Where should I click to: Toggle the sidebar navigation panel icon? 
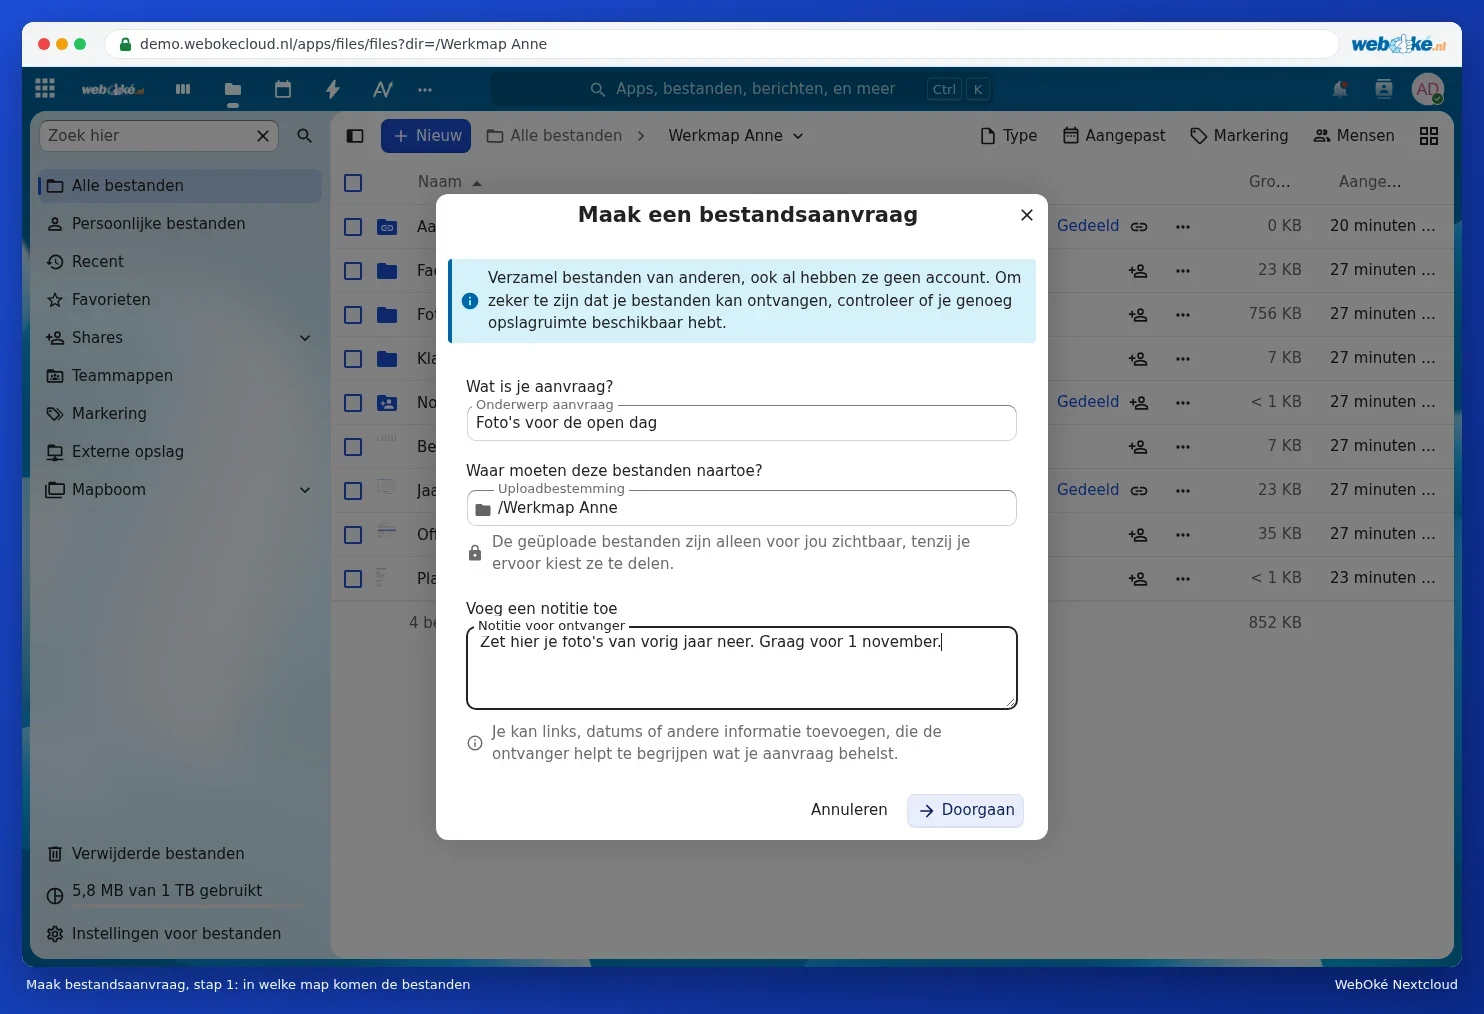355,136
